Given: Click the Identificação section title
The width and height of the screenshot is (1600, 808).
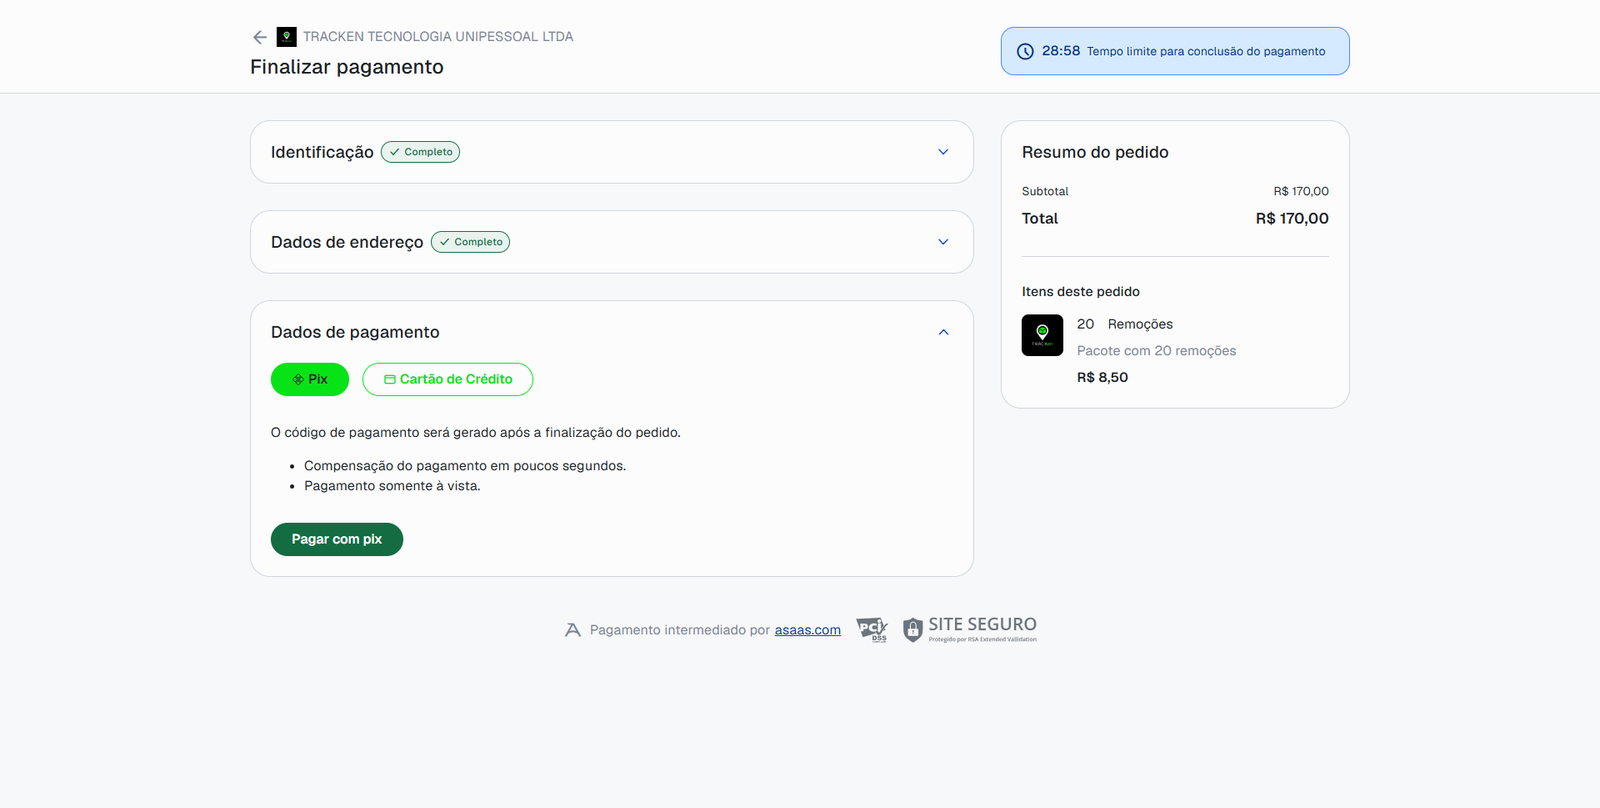Looking at the screenshot, I should point(322,152).
